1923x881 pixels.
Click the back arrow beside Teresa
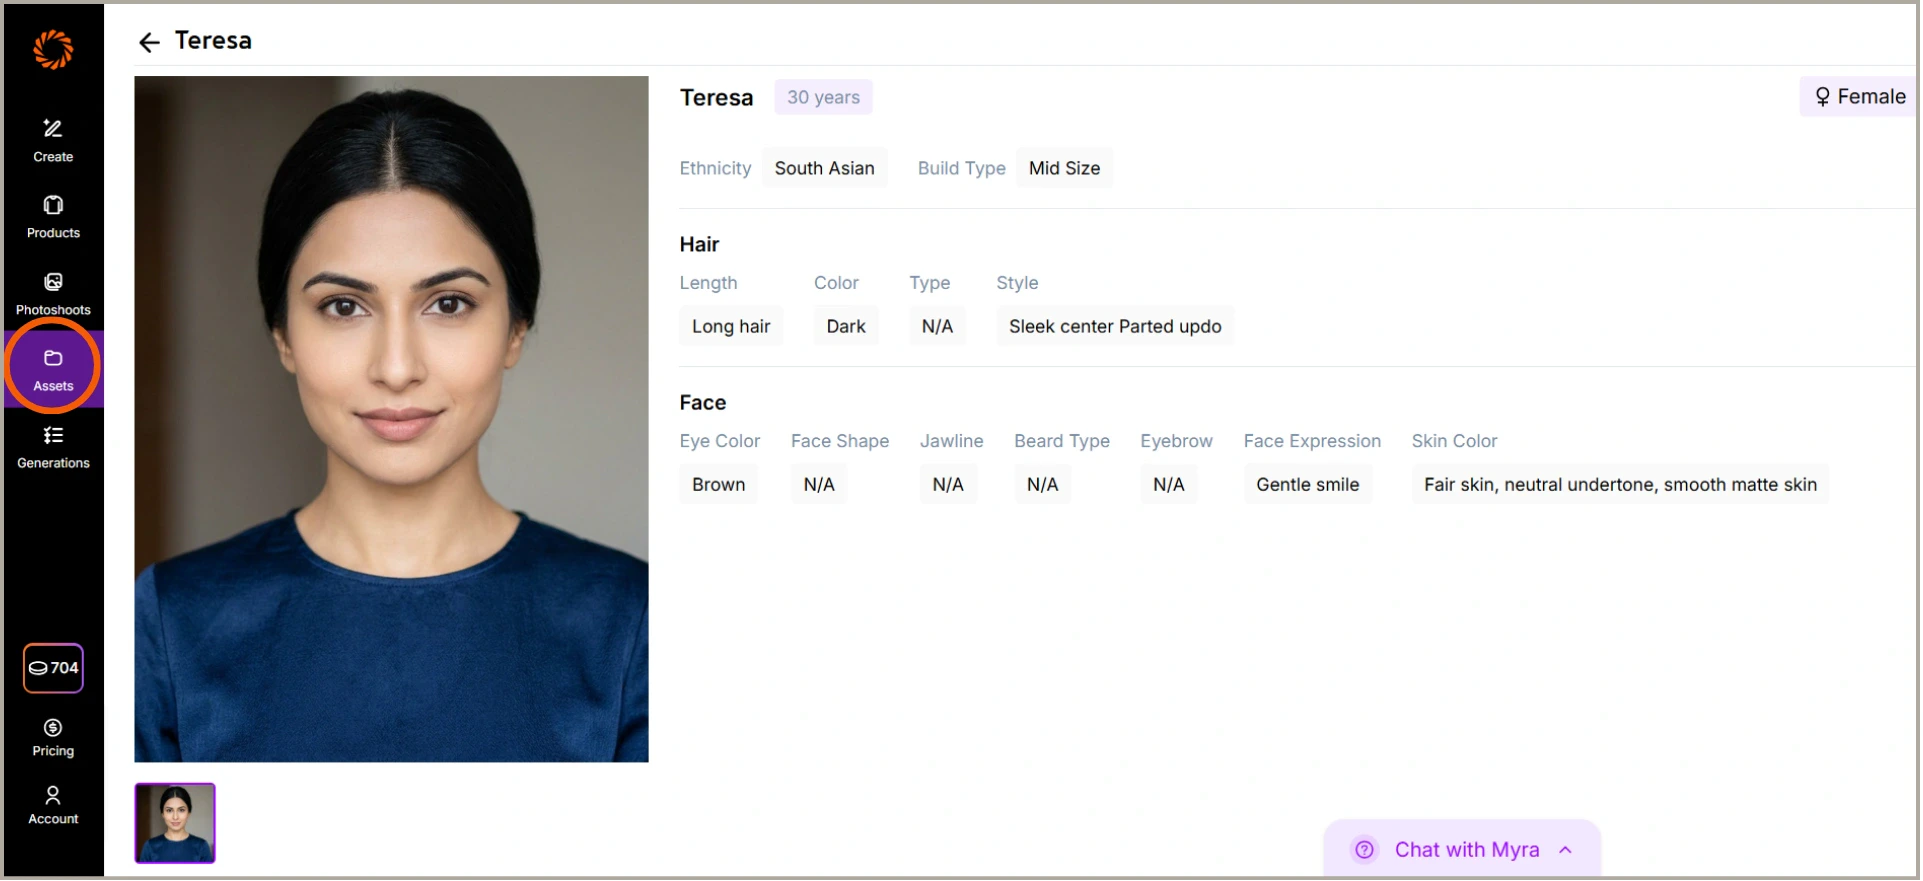(x=149, y=42)
